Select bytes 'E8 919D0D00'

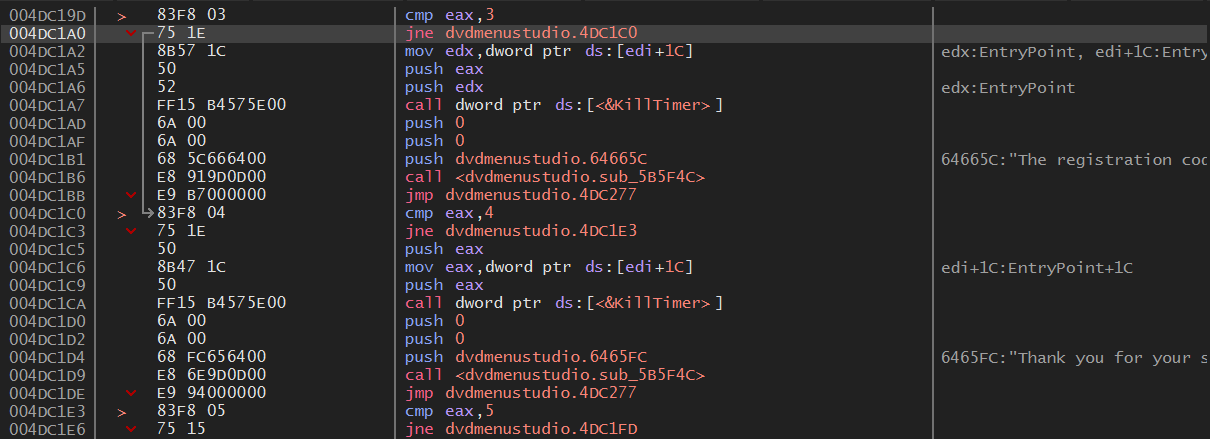(x=212, y=178)
